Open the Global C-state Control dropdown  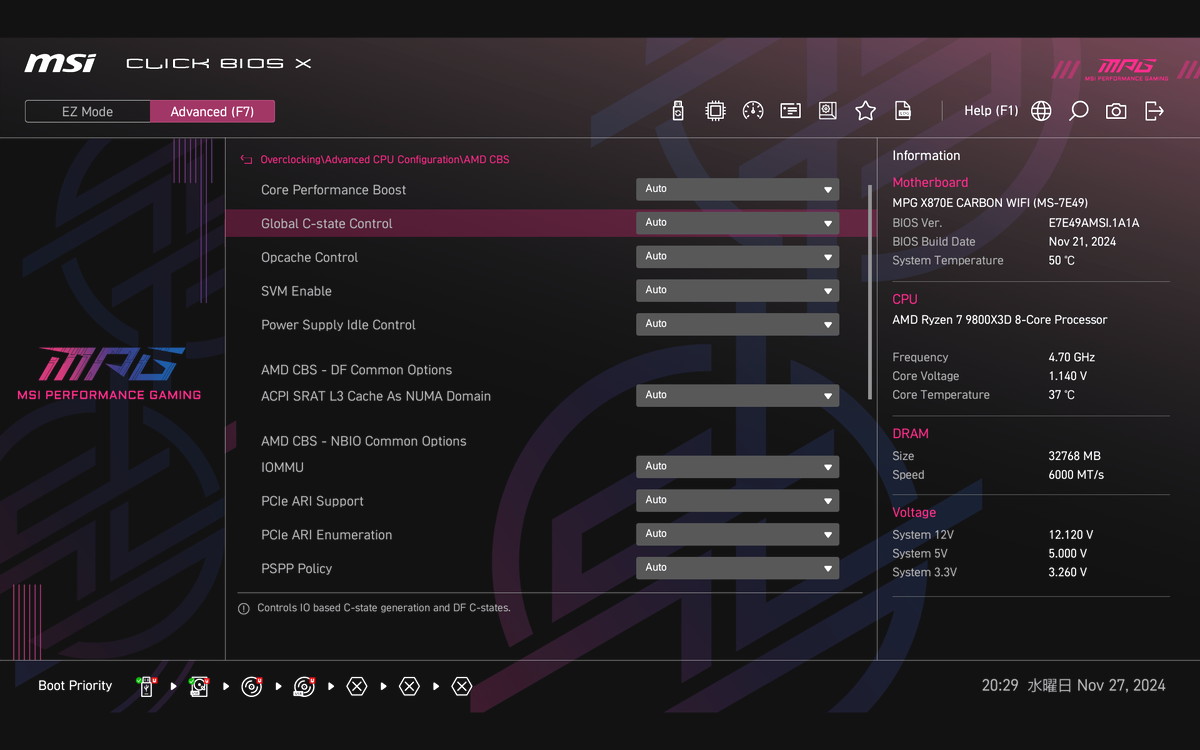point(737,223)
